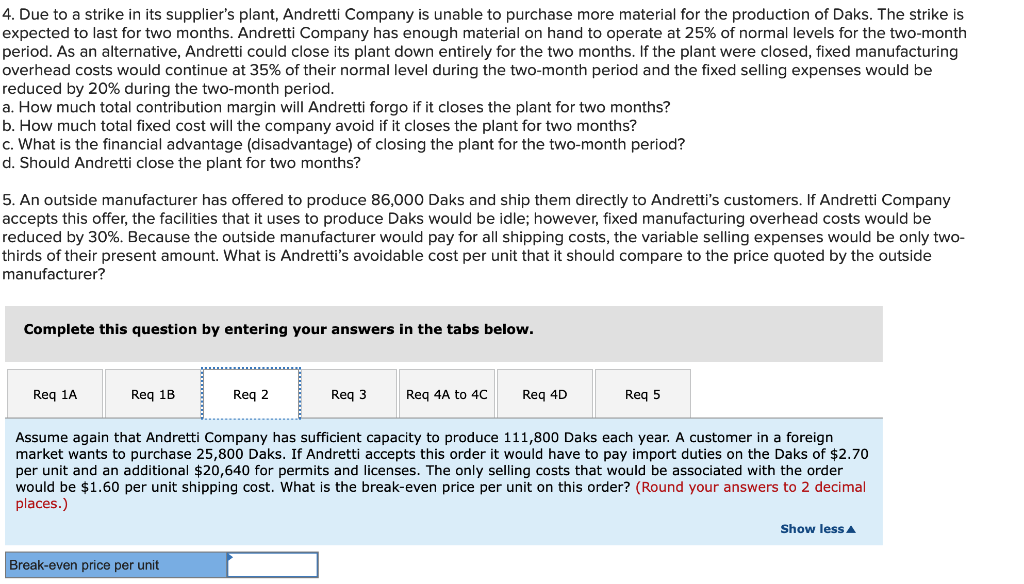The image size is (1024, 584).
Task: Click inside the Break-even price input box
Action: 272,564
